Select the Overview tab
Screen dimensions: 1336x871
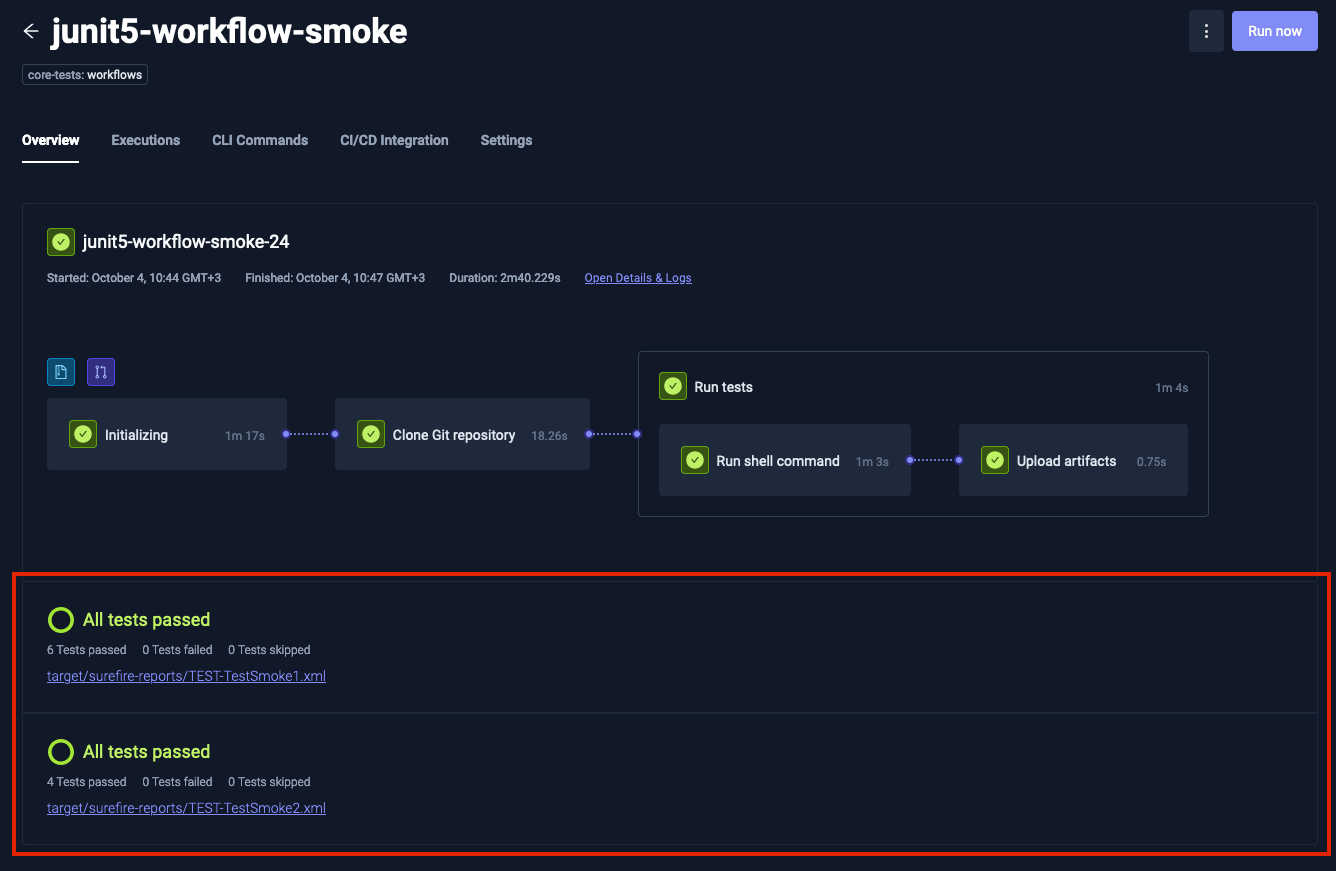(51, 140)
